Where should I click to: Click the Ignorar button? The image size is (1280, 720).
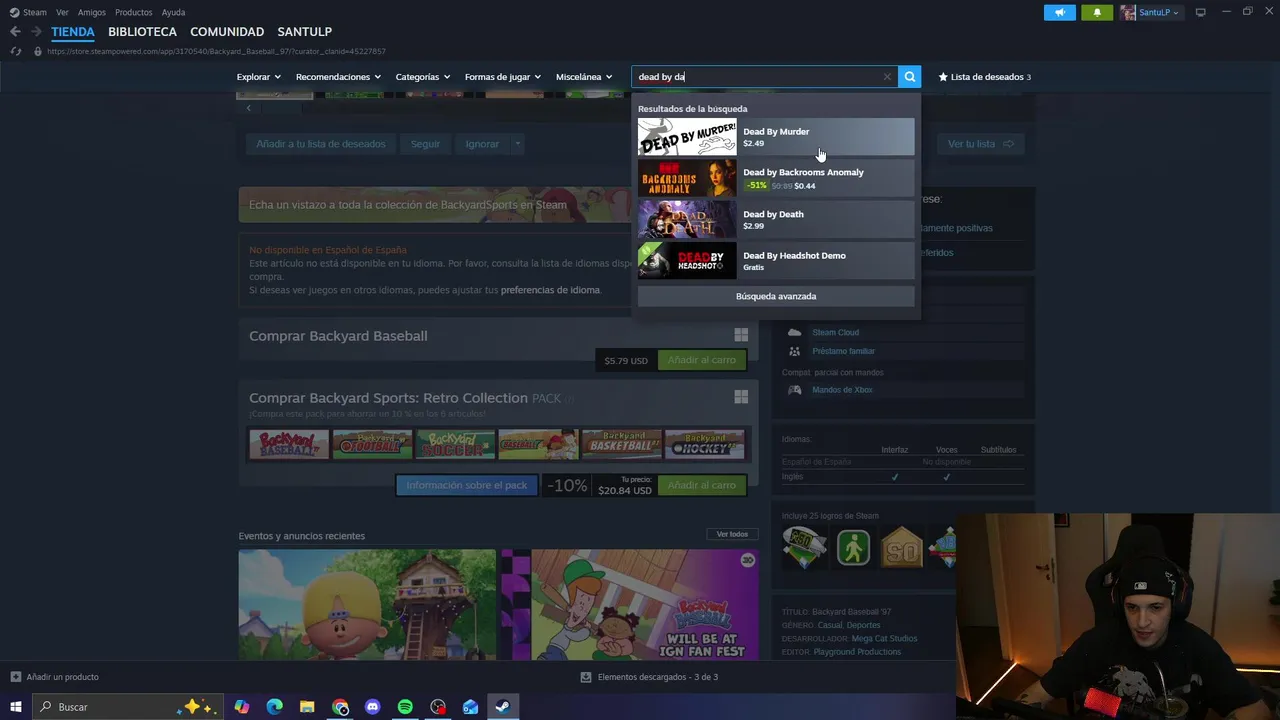[482, 144]
